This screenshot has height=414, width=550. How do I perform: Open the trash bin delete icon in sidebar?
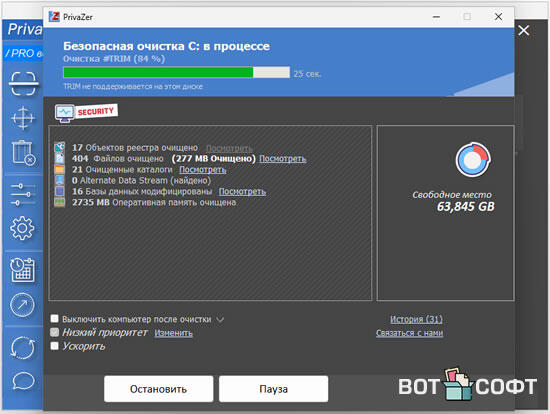(24, 153)
